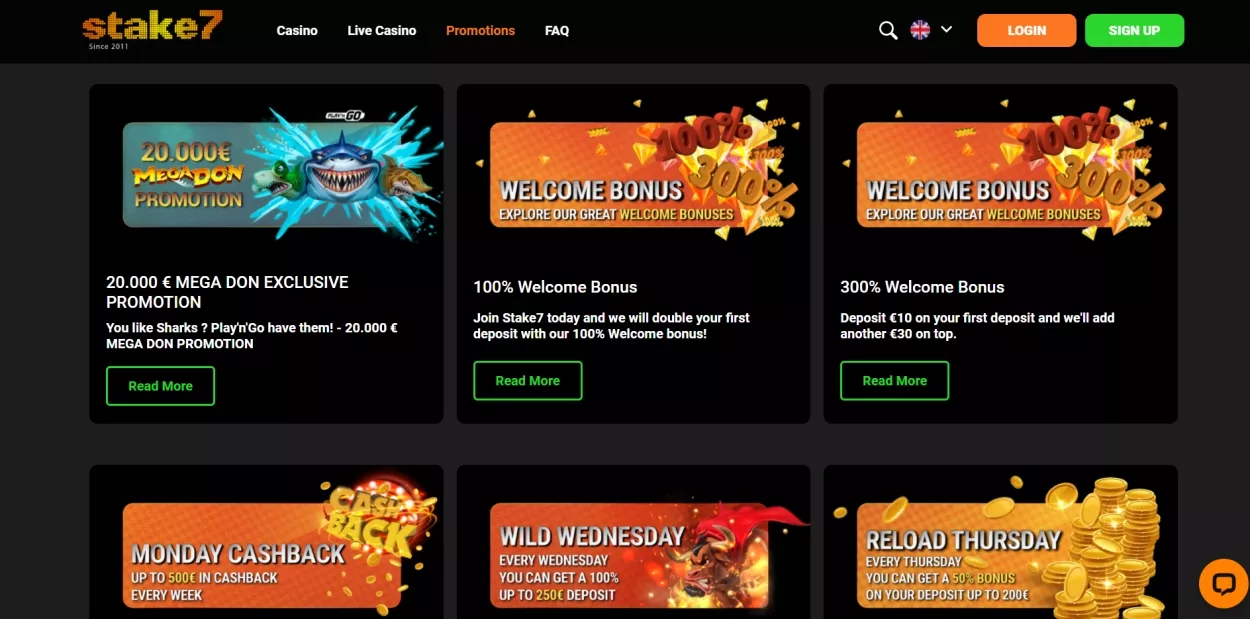Open the FAQ page
The height and width of the screenshot is (619, 1250).
click(x=557, y=31)
